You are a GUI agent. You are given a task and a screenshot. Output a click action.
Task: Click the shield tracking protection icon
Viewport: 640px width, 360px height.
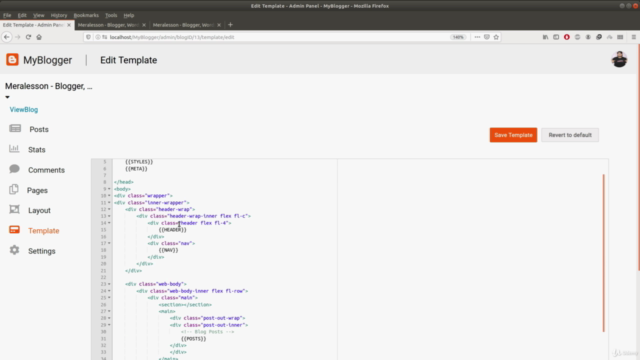coord(88,37)
